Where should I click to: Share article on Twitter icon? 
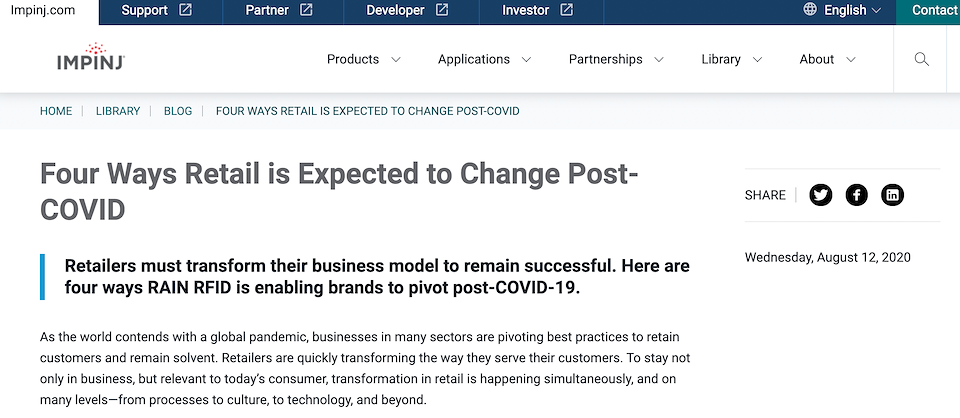(x=820, y=195)
